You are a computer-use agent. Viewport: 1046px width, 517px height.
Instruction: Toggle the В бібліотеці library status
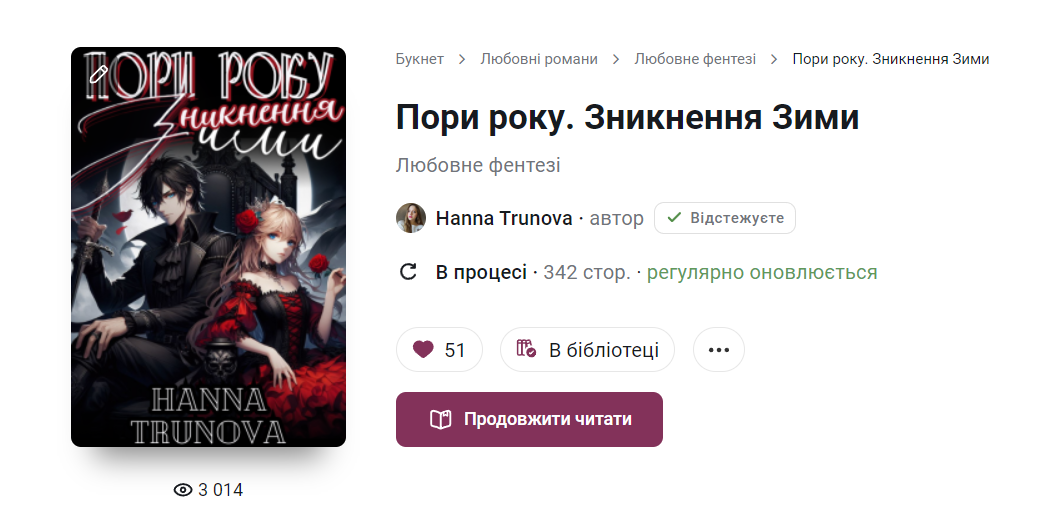click(x=587, y=350)
